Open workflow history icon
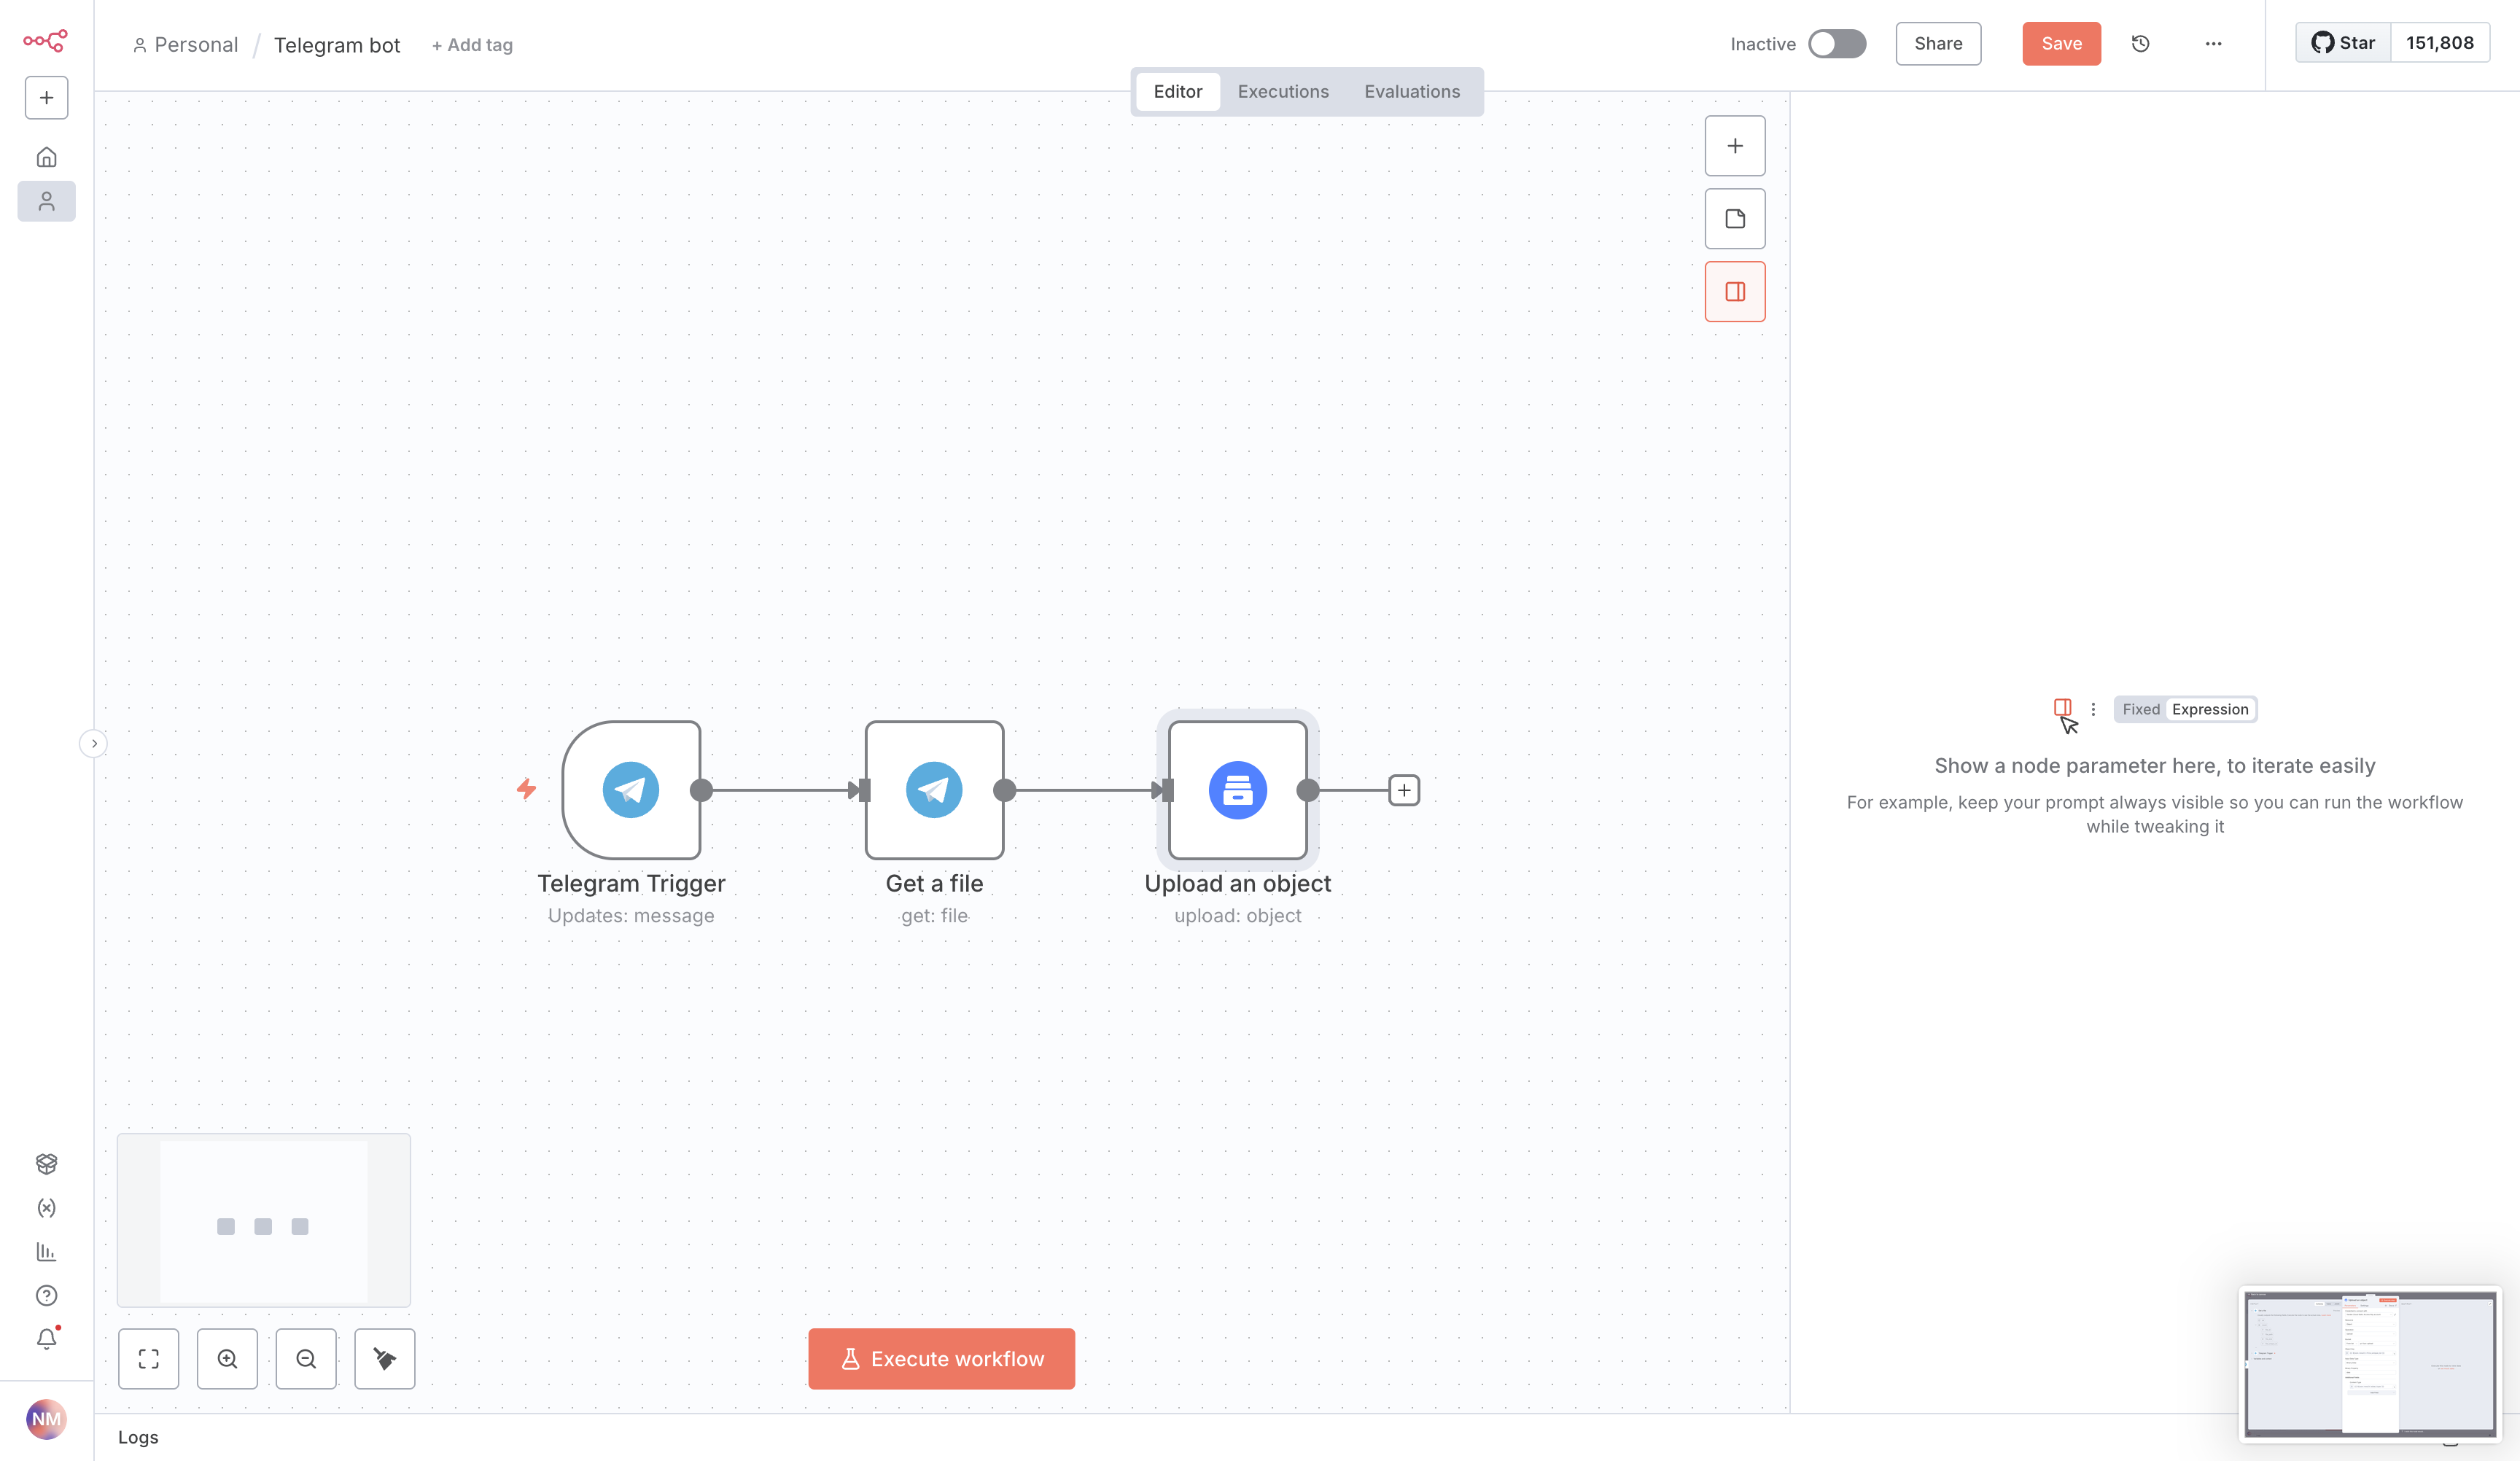This screenshot has height=1461, width=2520. (2140, 44)
